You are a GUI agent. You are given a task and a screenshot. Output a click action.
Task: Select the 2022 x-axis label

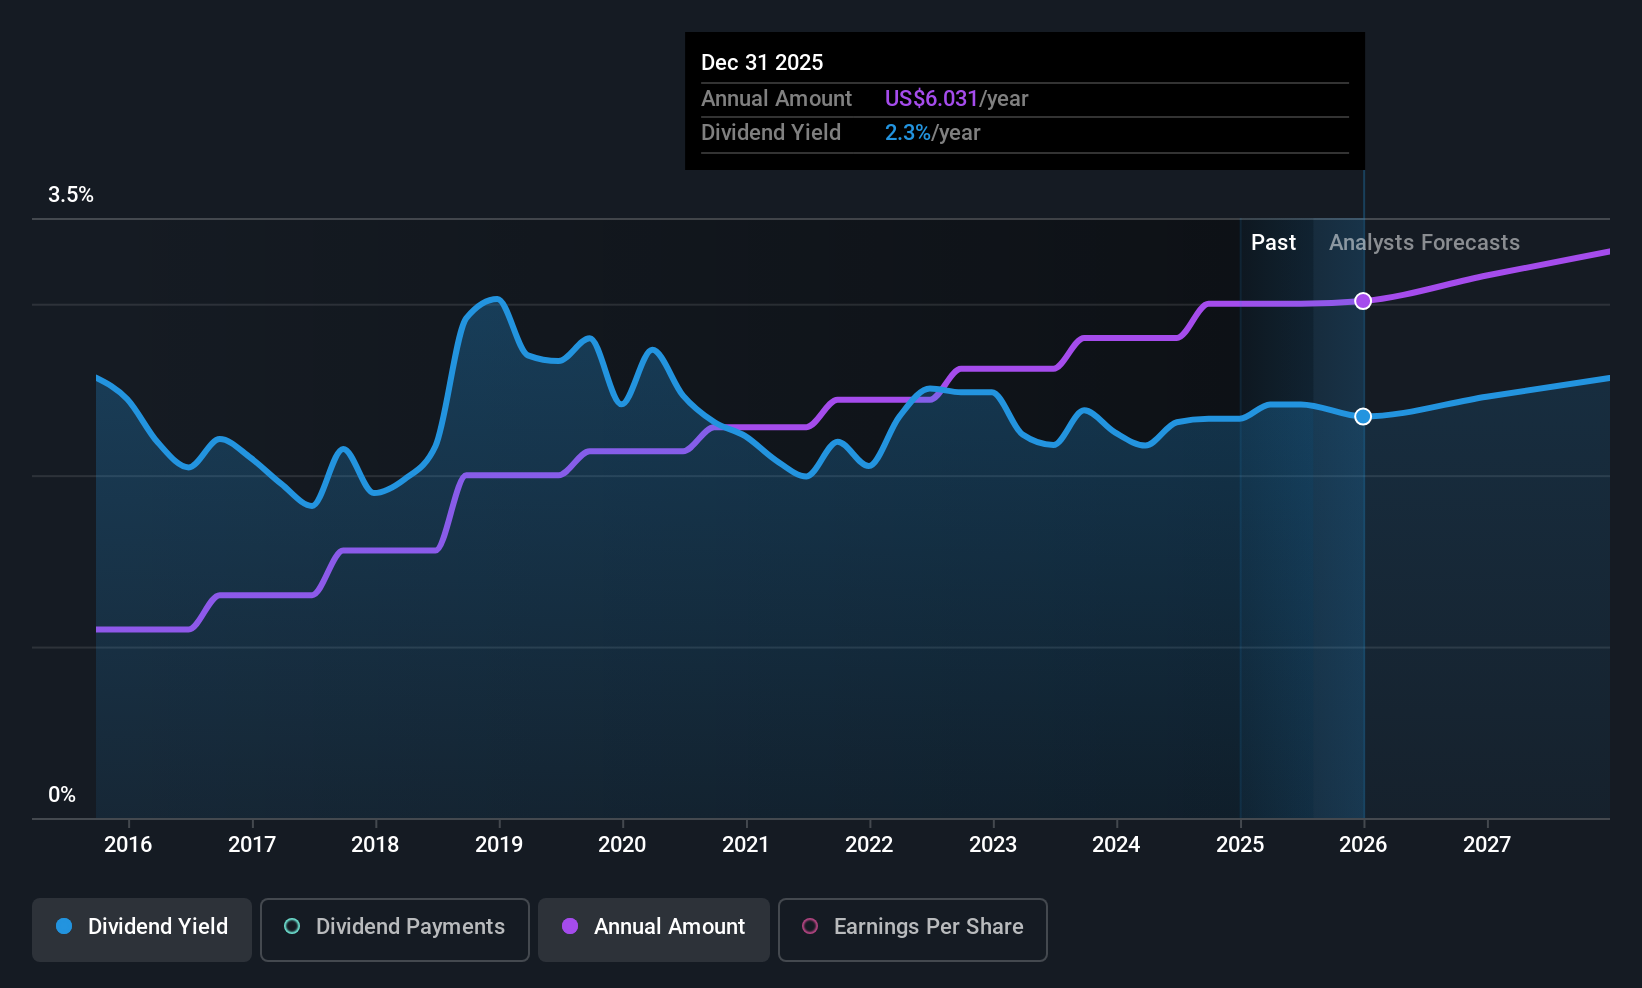tap(869, 844)
